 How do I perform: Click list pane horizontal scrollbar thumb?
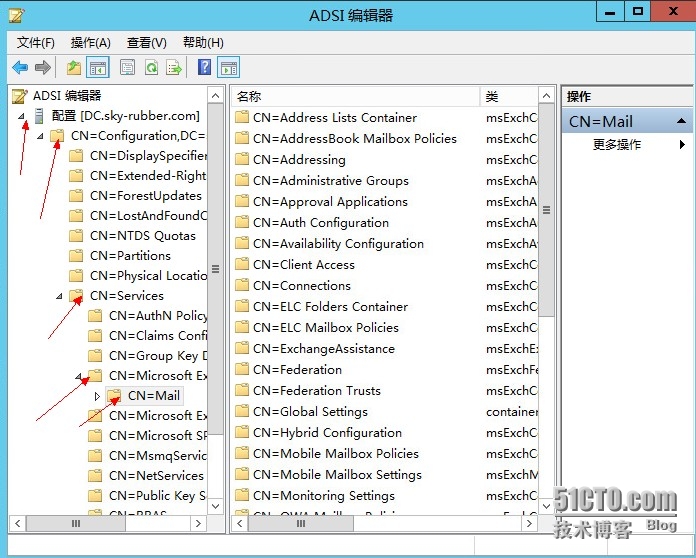click(x=301, y=524)
